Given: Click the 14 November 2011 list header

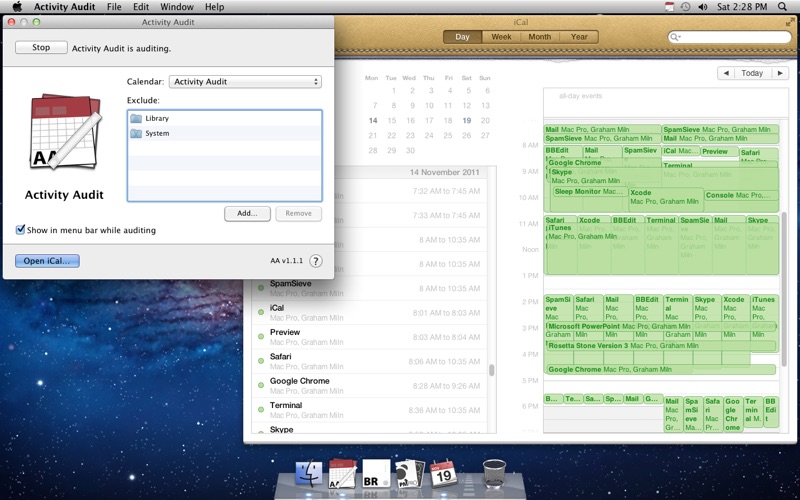Looking at the screenshot, I should (x=444, y=172).
